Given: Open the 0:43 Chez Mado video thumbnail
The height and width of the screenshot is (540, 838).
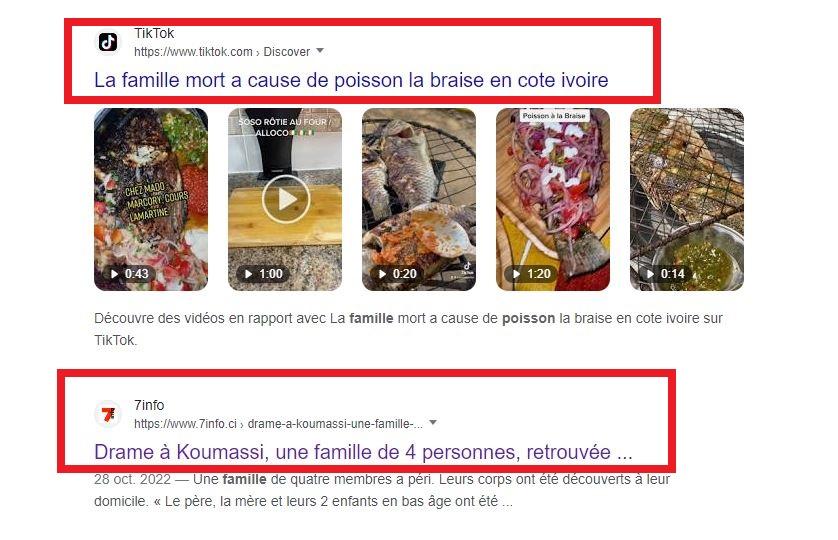Looking at the screenshot, I should coord(151,199).
